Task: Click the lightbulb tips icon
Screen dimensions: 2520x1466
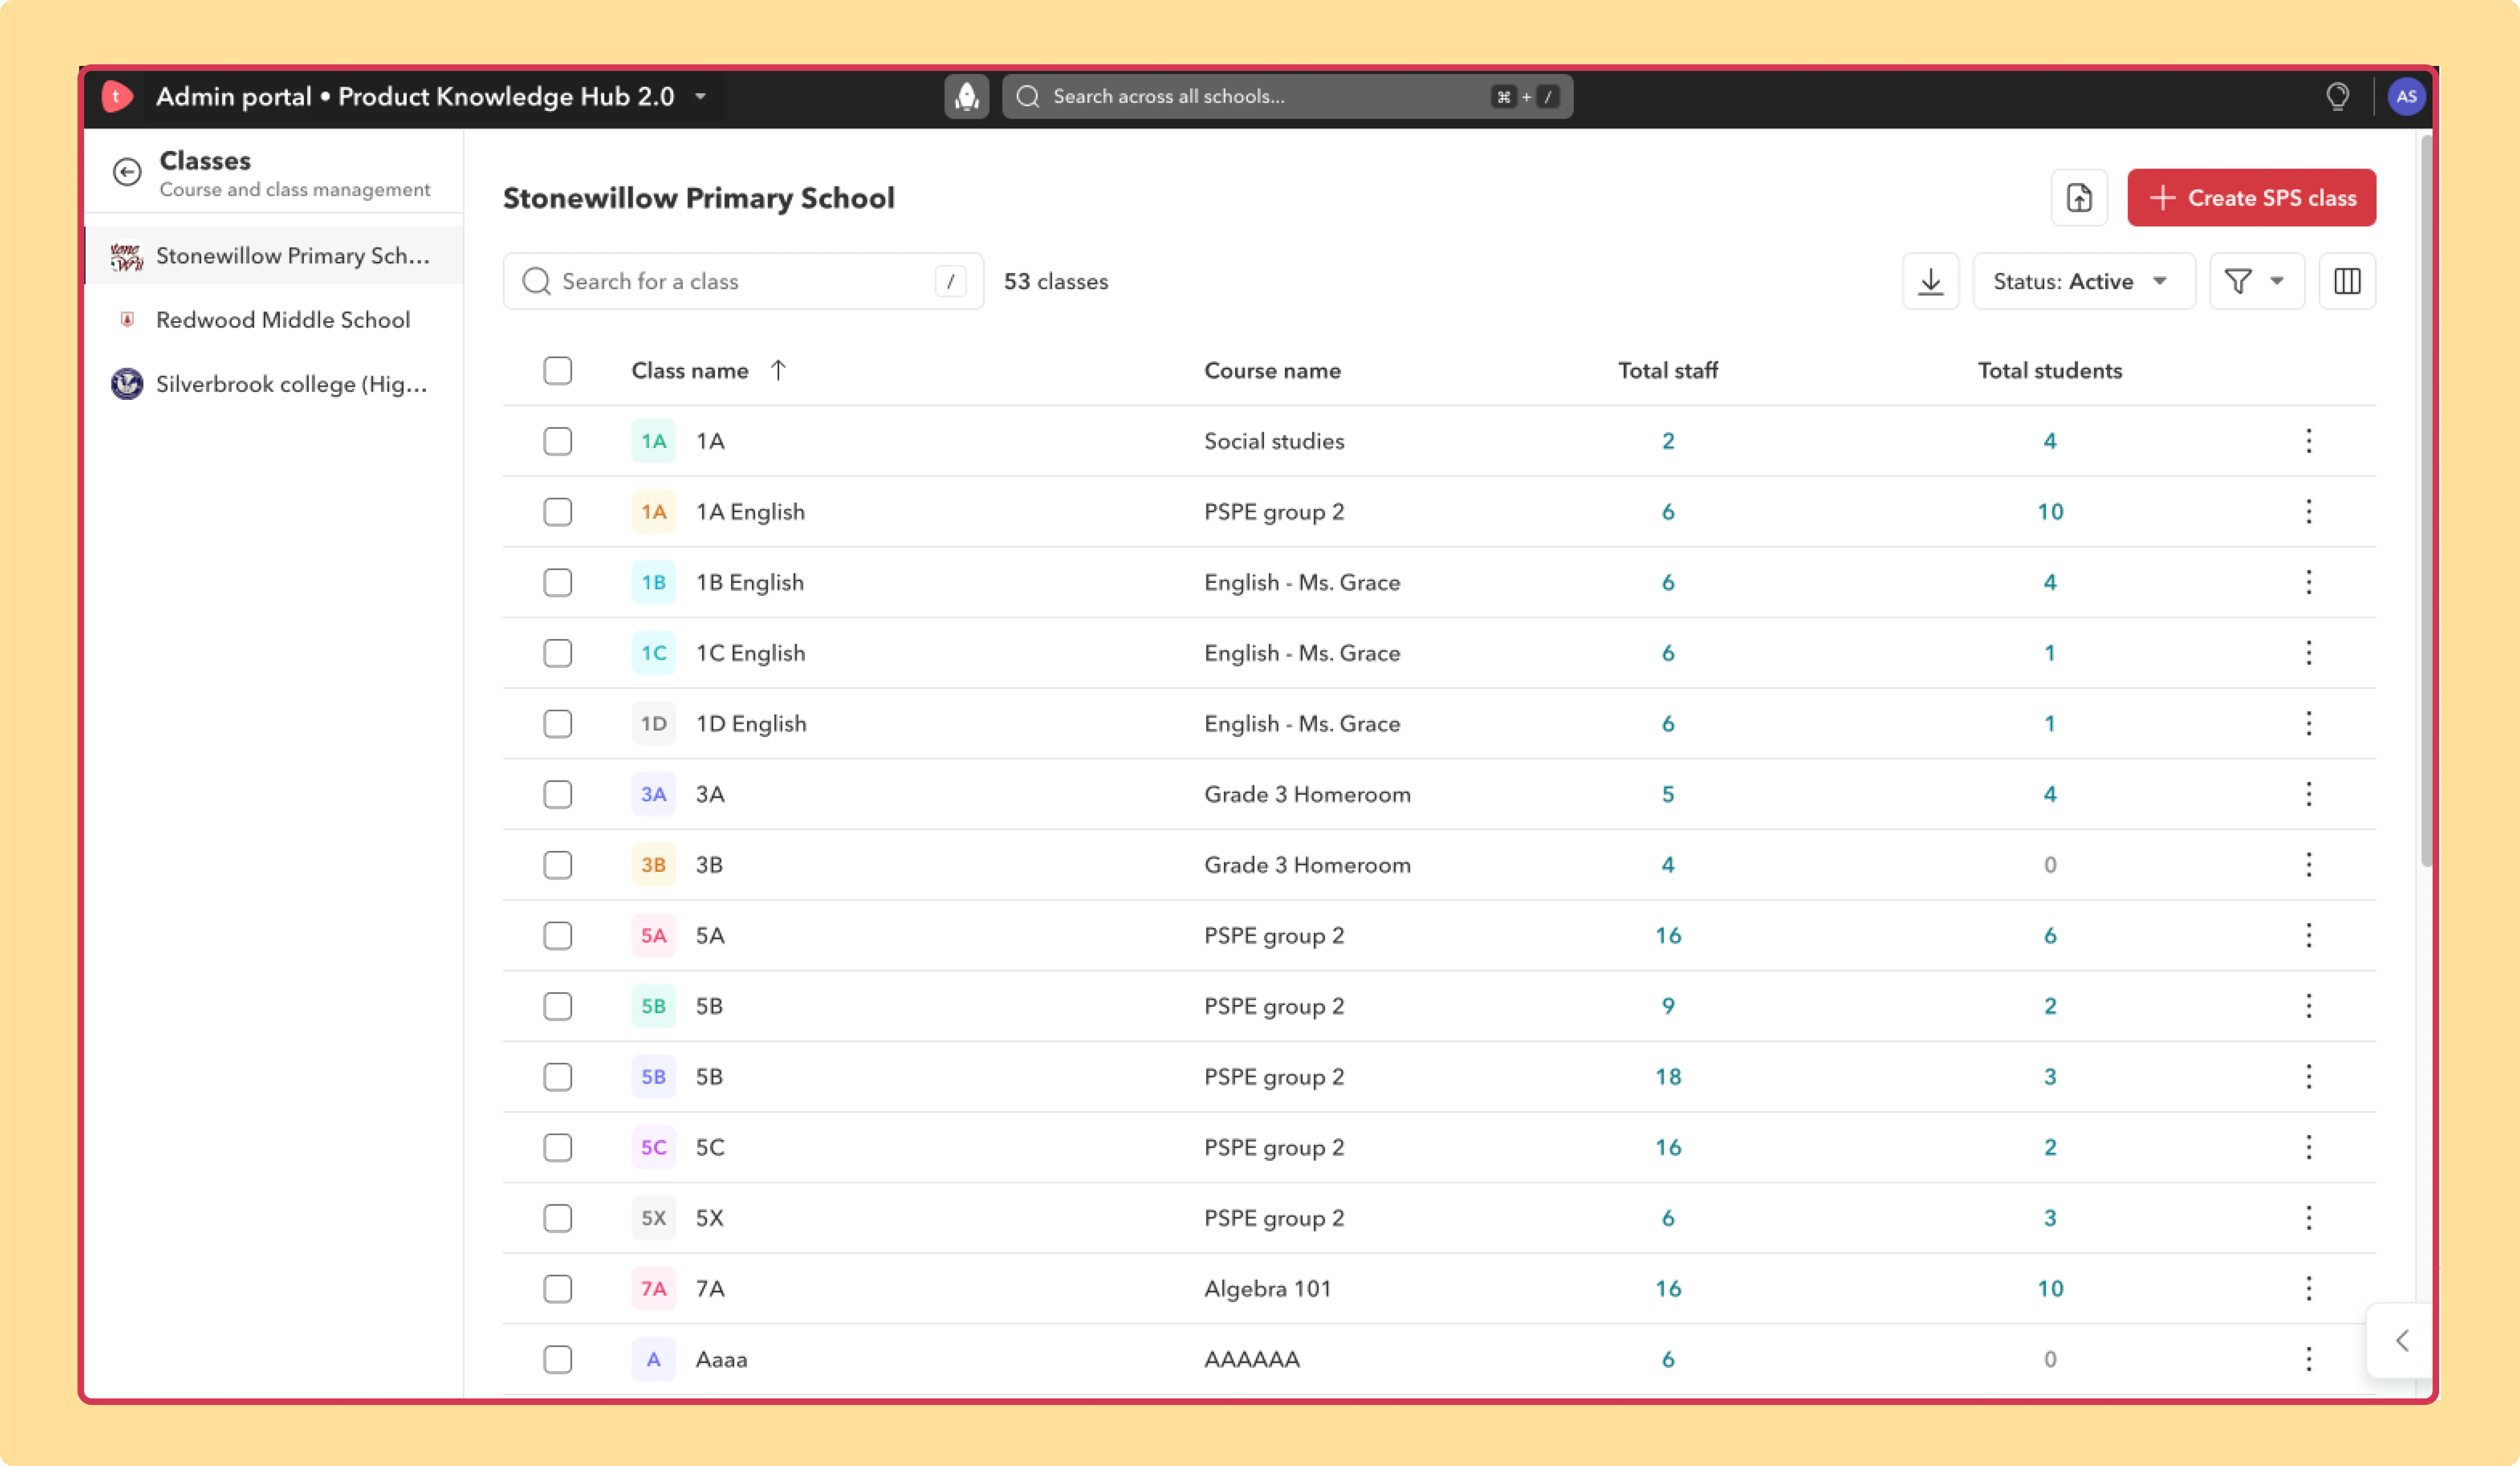Action: (x=2337, y=96)
